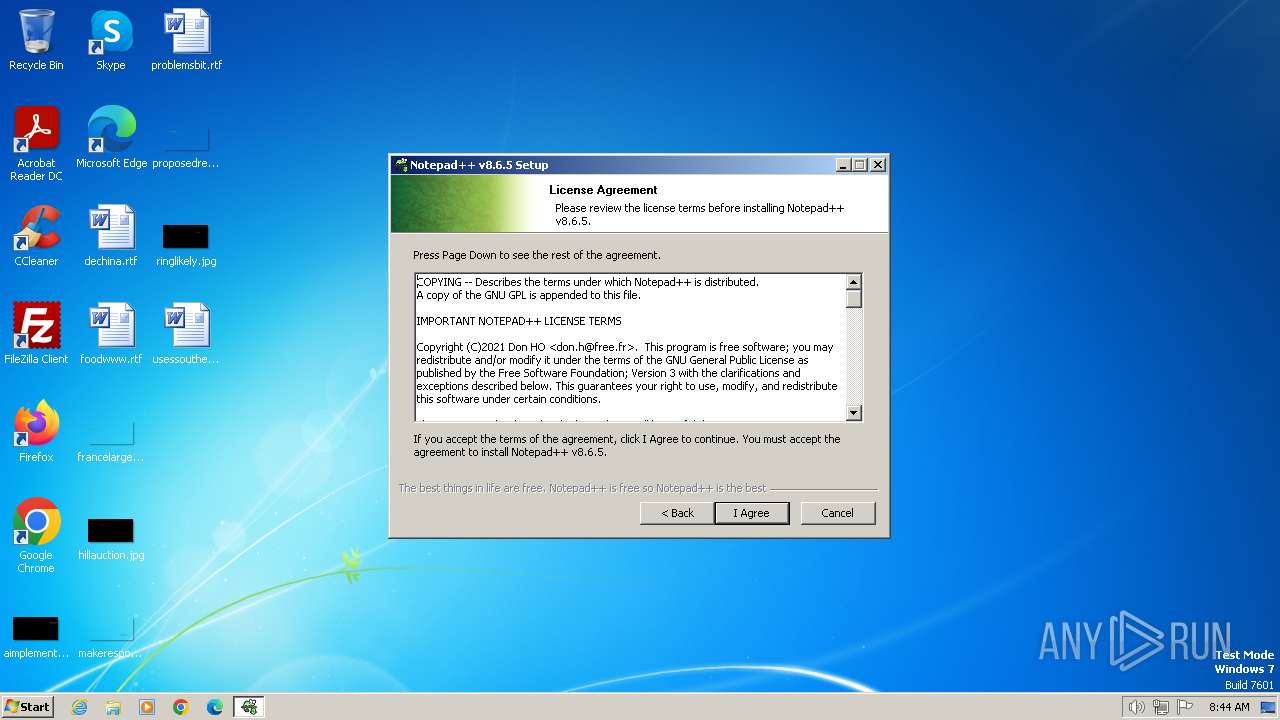This screenshot has width=1280, height=720.
Task: Select the Firefox desktop shortcut
Action: tap(36, 432)
